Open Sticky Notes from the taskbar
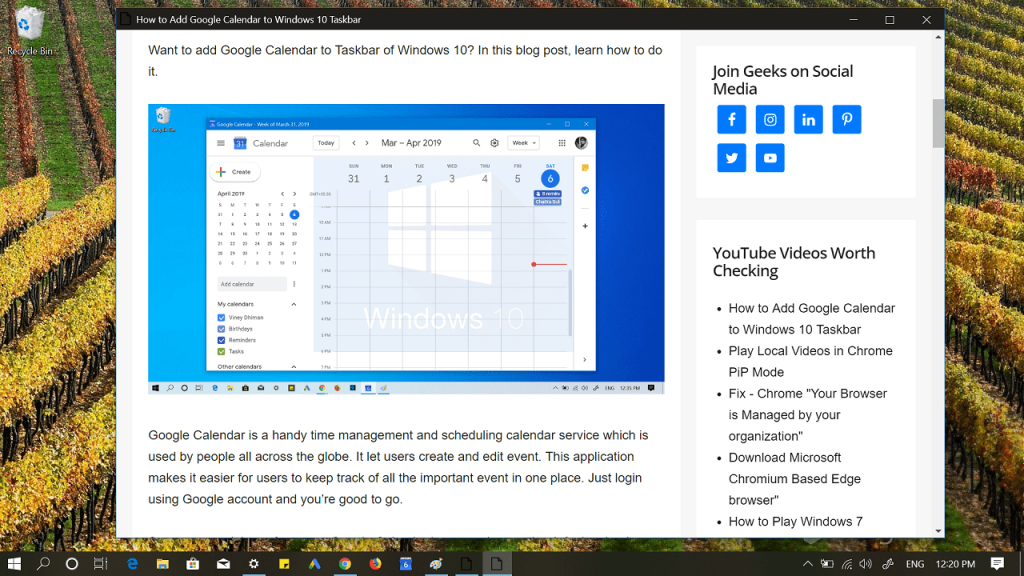 tap(284, 564)
